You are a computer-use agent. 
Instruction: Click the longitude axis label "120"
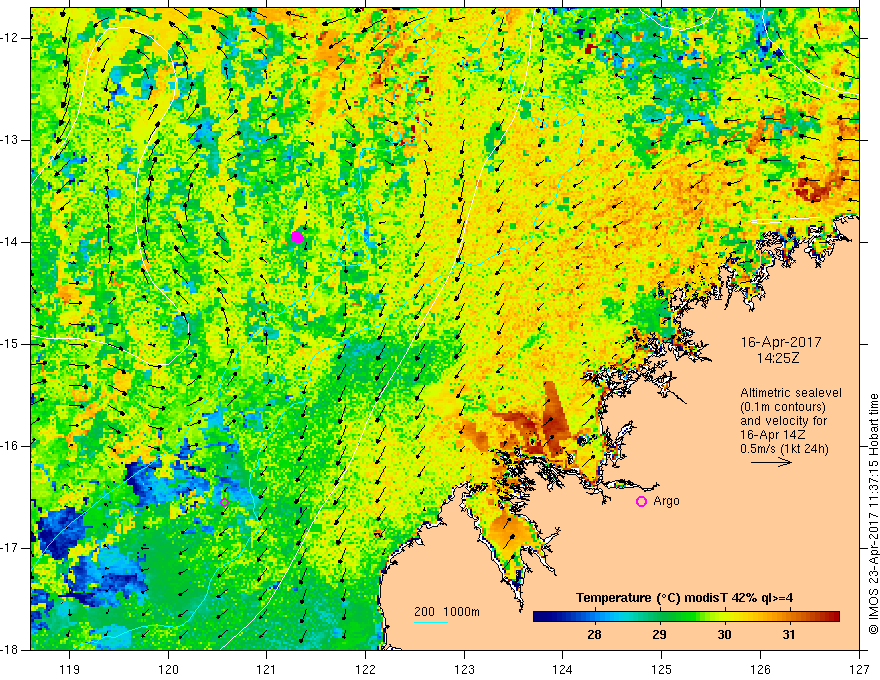point(168,669)
